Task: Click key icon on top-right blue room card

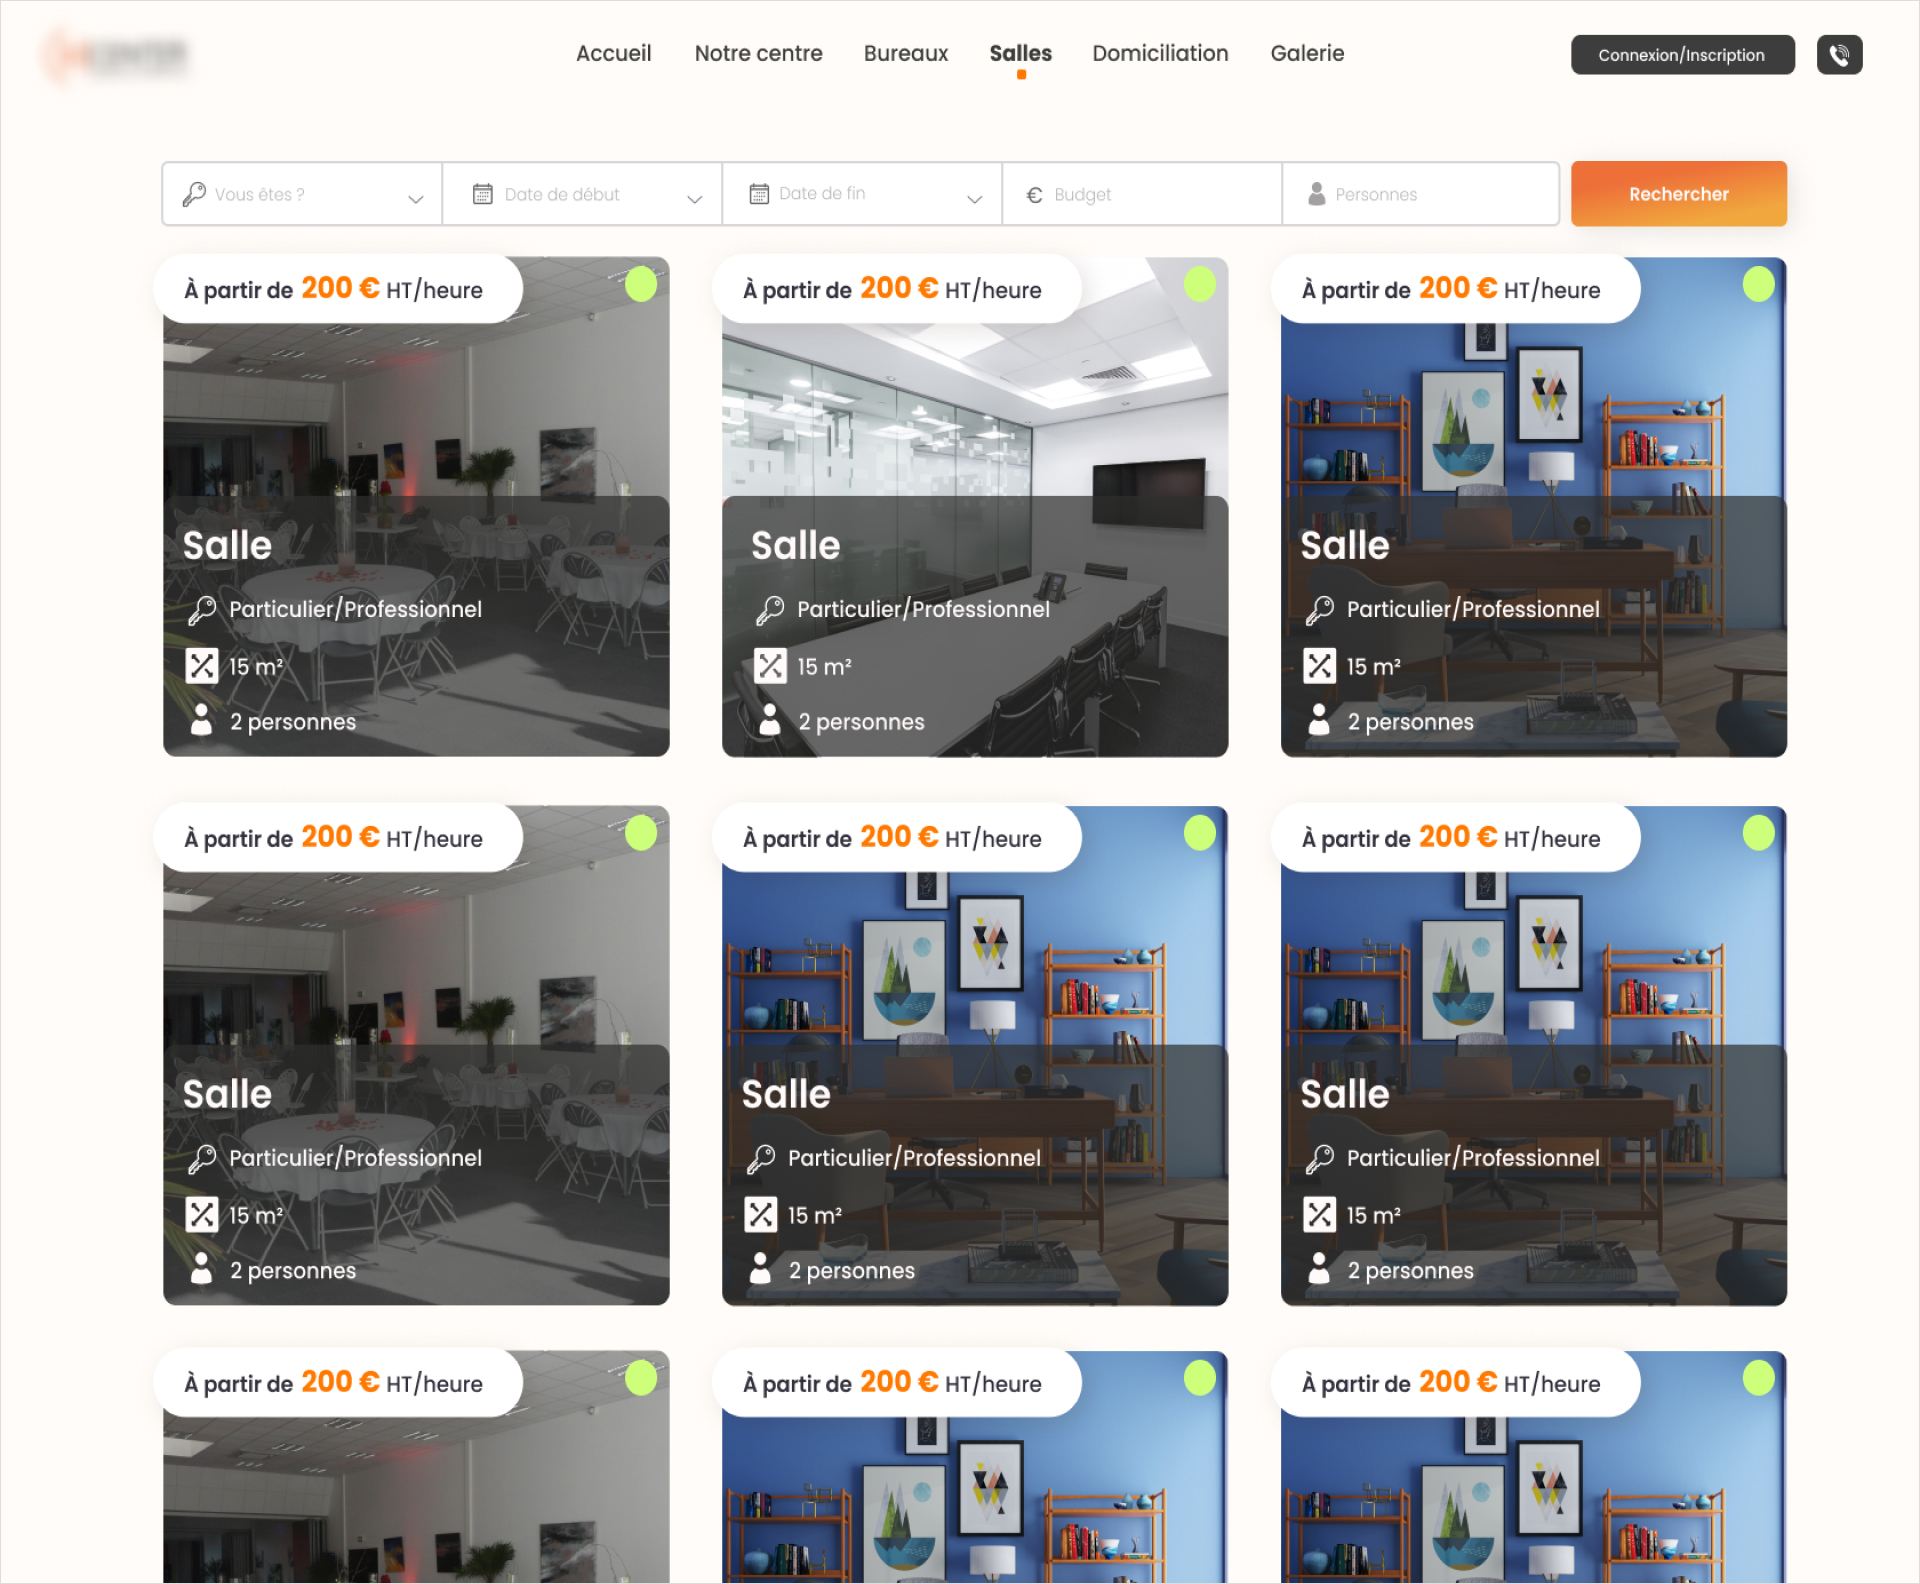Action: click(x=1320, y=609)
